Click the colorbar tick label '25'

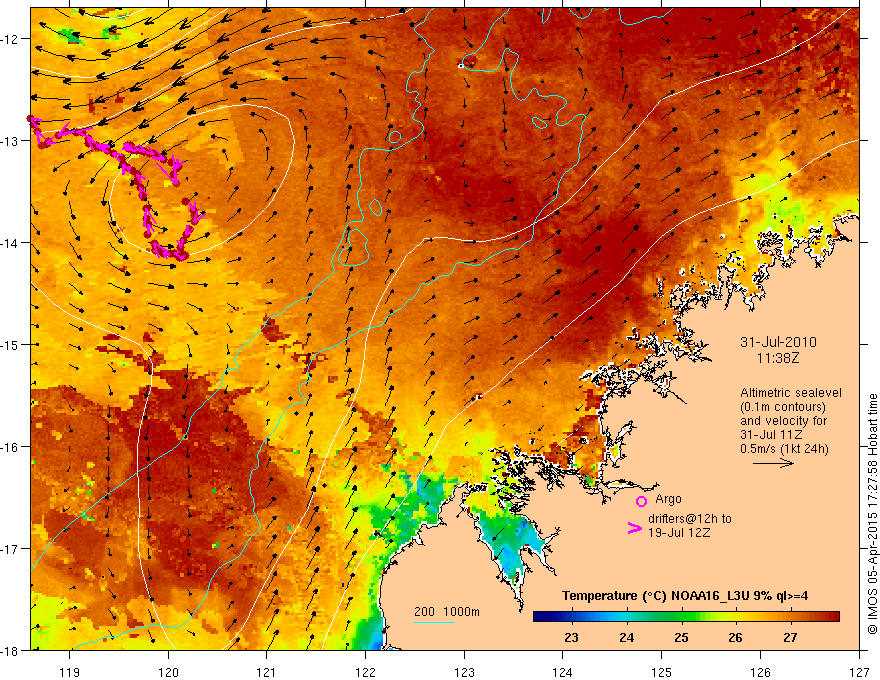pyautogui.click(x=681, y=637)
